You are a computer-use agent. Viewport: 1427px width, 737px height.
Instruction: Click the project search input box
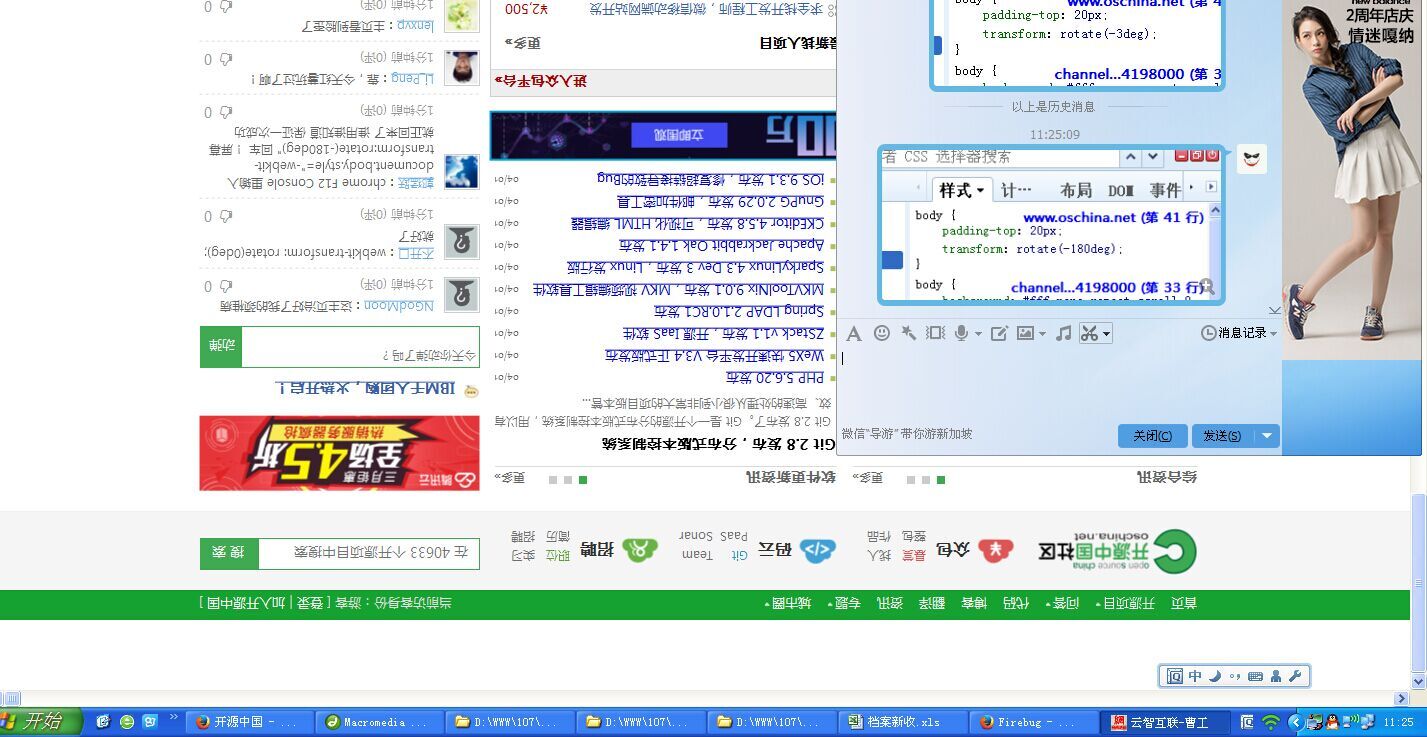[369, 553]
